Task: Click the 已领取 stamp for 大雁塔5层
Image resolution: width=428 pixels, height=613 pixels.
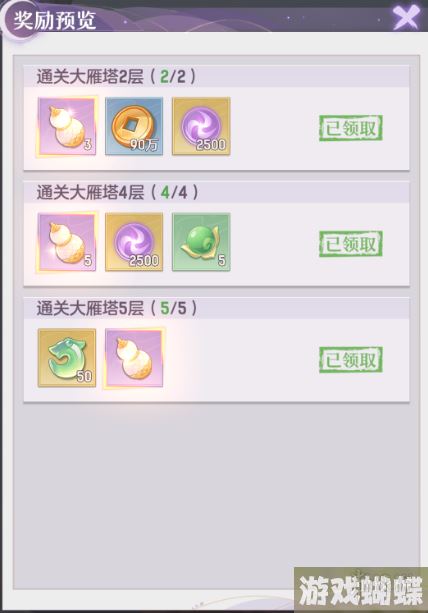Action: (351, 359)
